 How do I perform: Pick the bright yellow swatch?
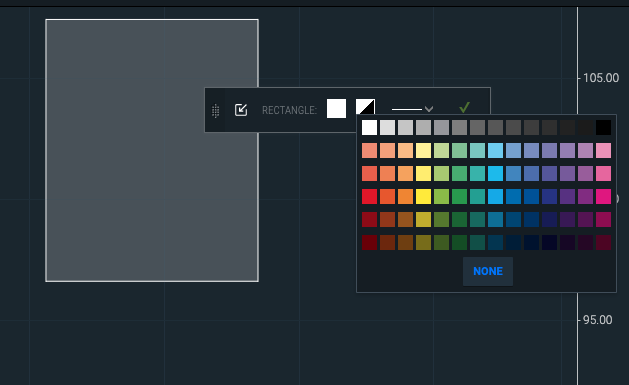coord(423,197)
